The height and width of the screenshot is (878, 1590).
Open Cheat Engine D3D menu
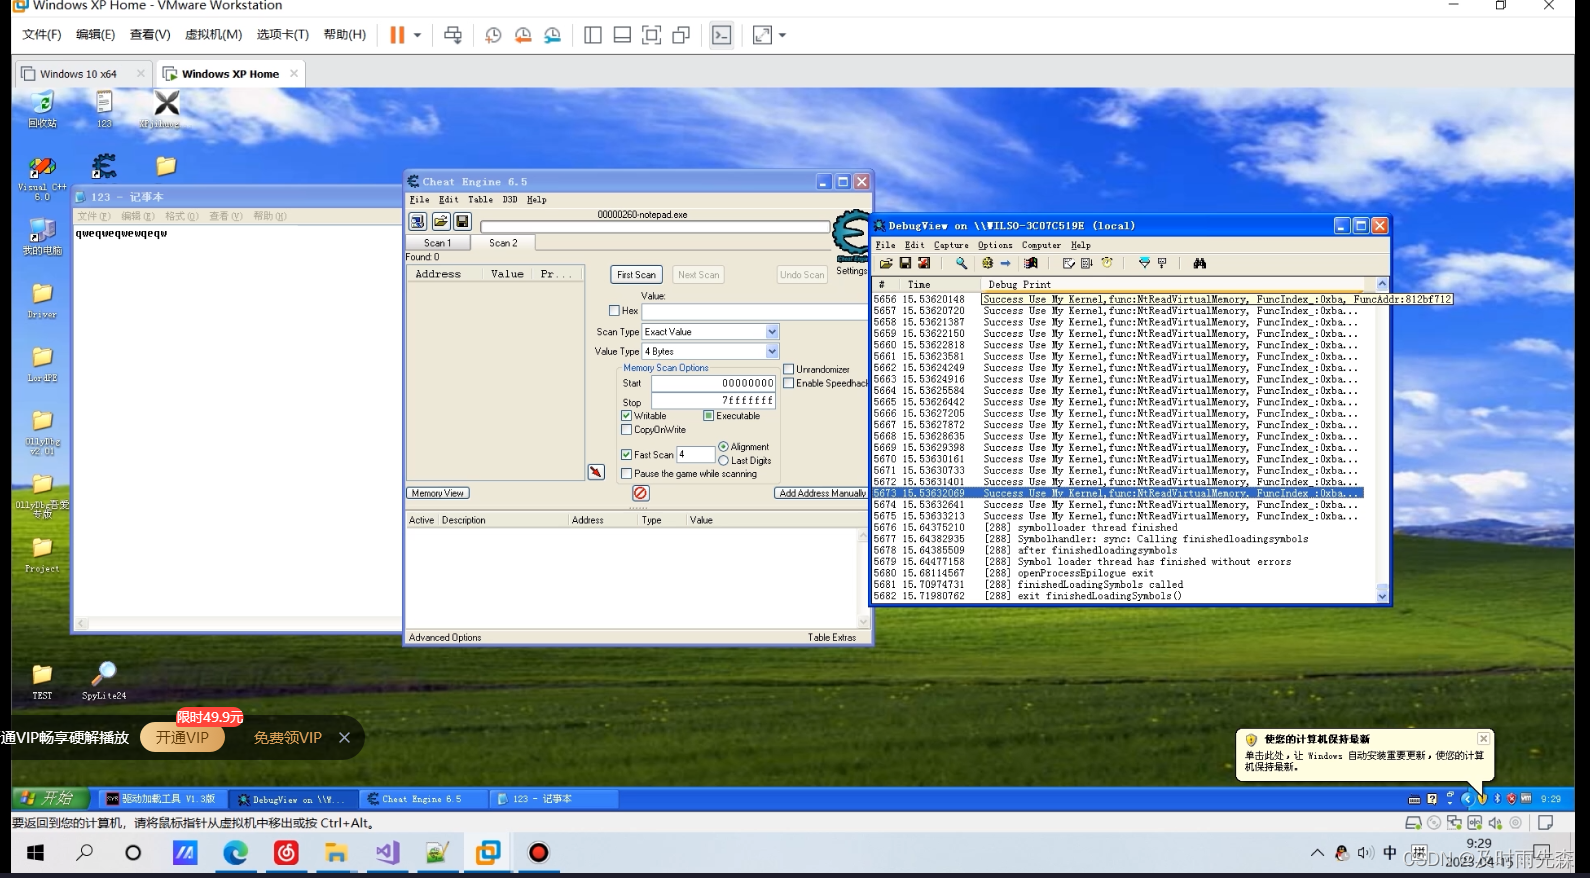(510, 200)
